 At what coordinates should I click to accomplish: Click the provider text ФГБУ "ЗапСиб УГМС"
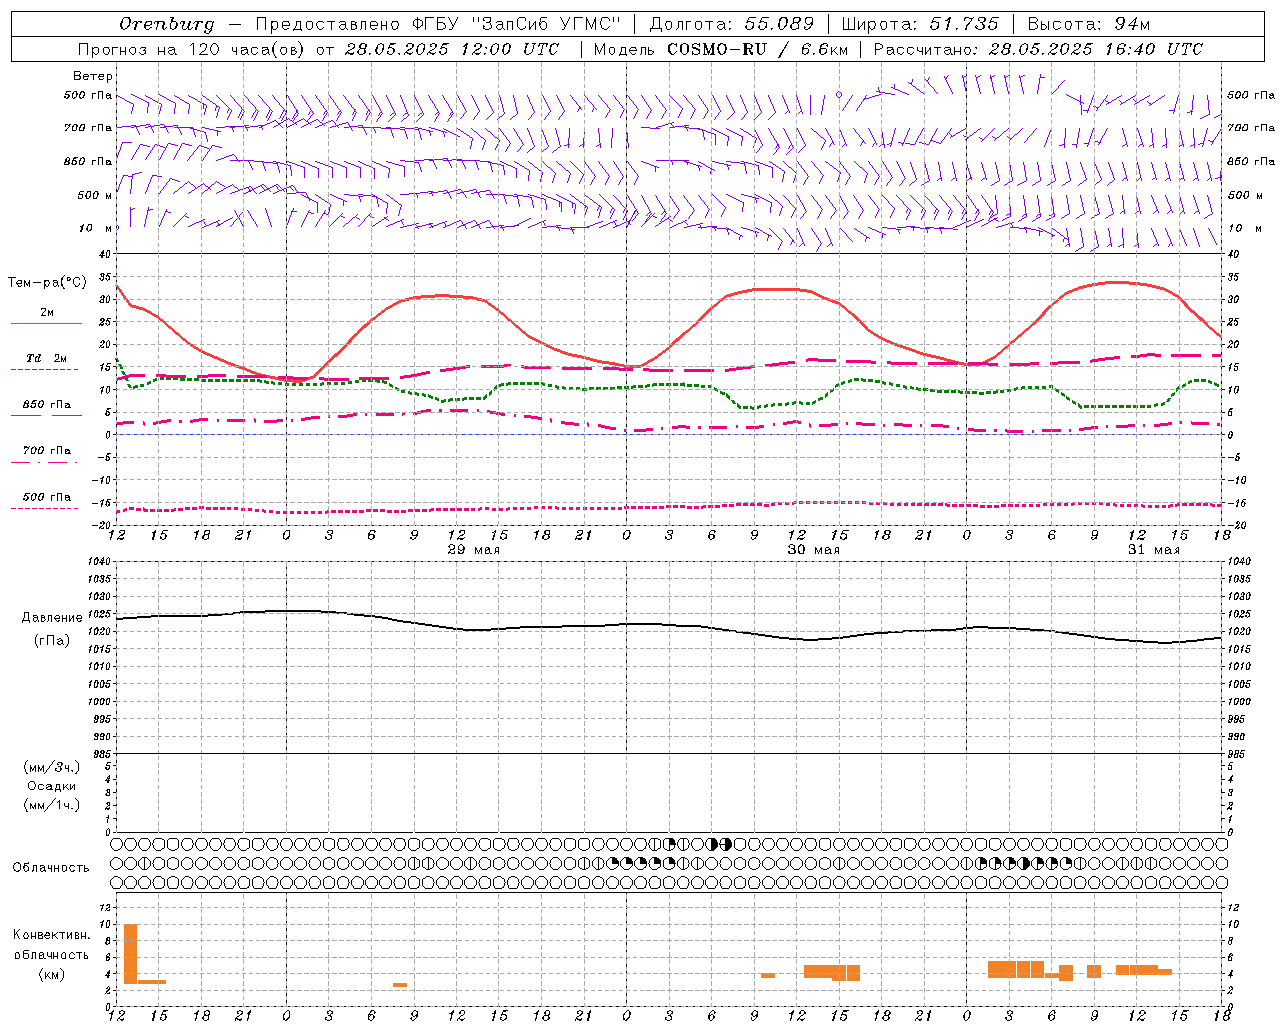pyautogui.click(x=516, y=24)
